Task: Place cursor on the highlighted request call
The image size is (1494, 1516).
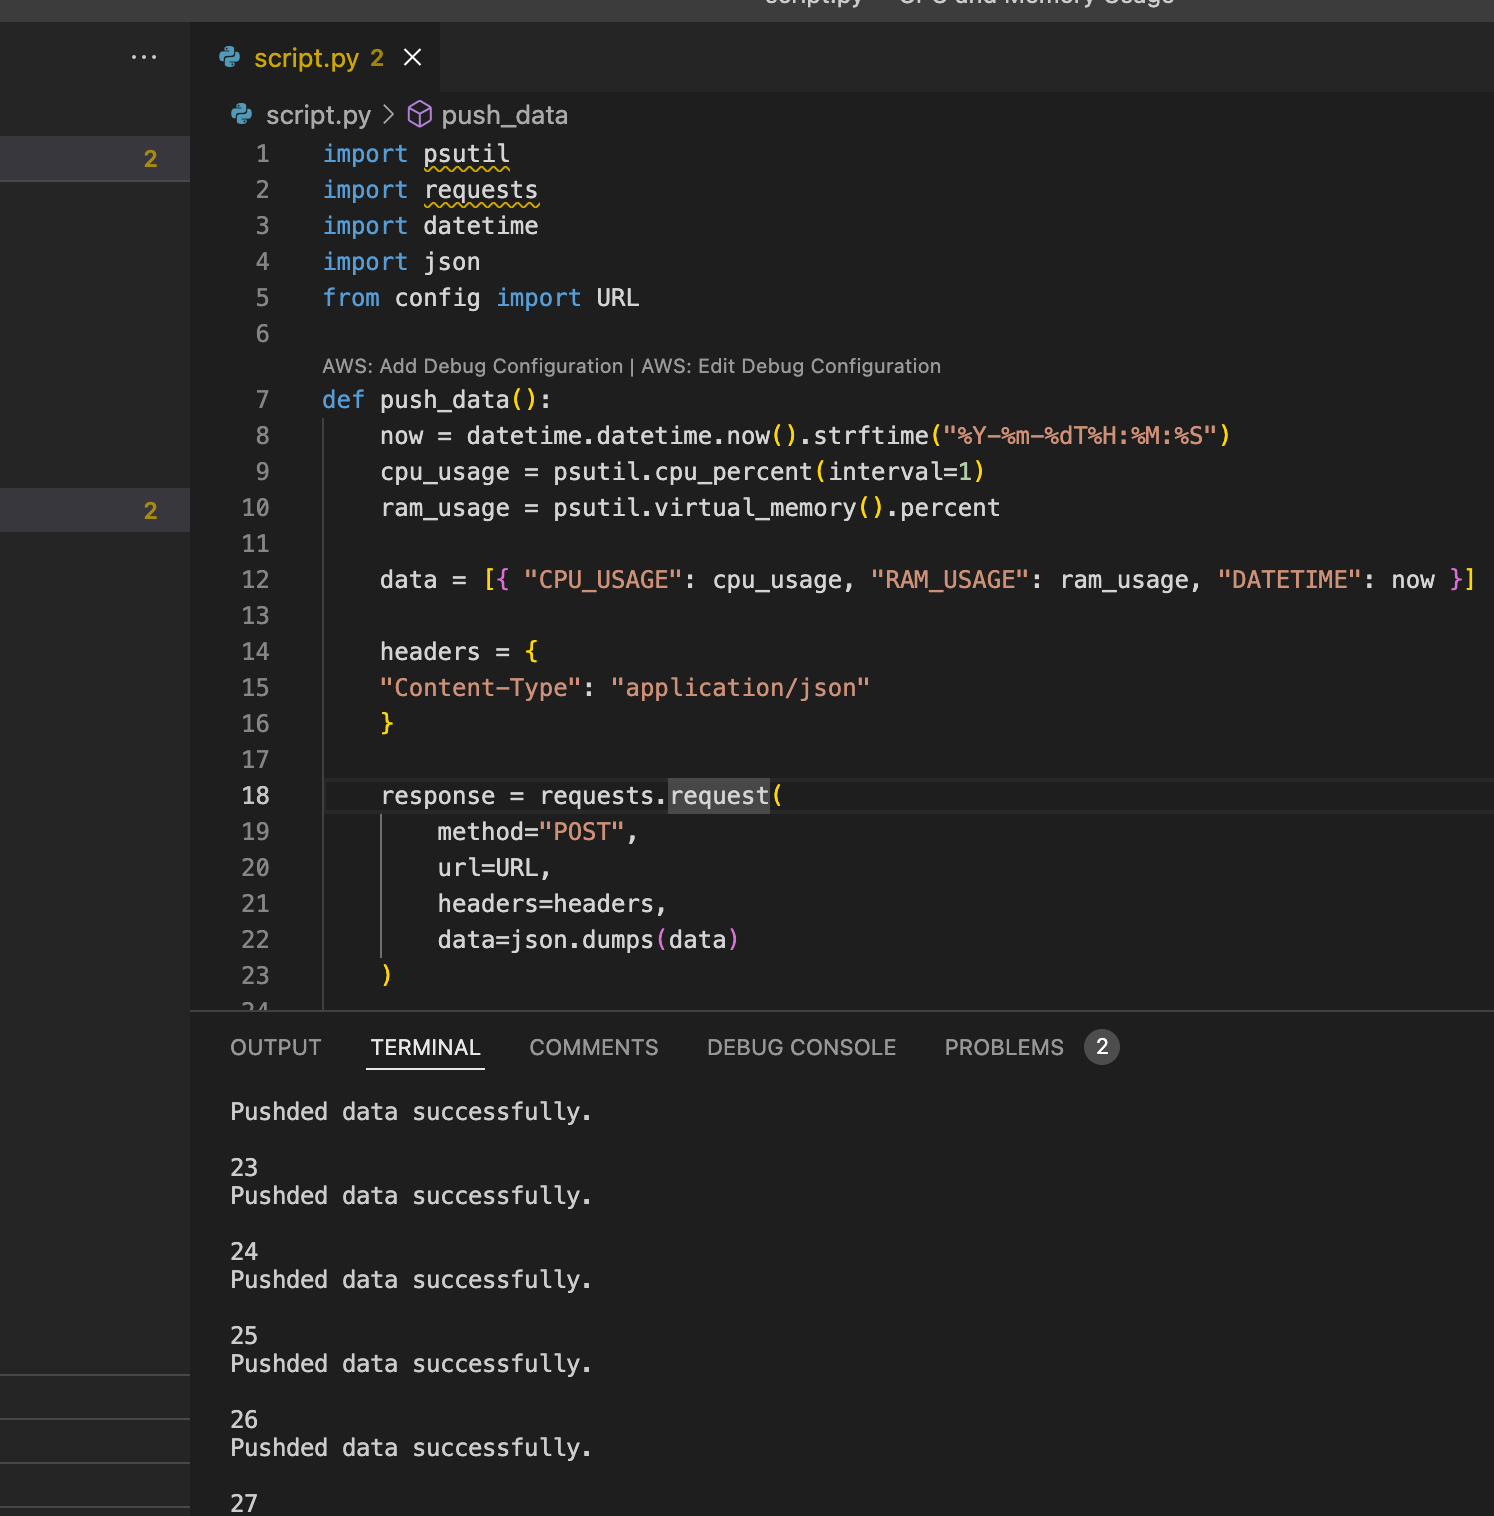Action: tap(718, 795)
